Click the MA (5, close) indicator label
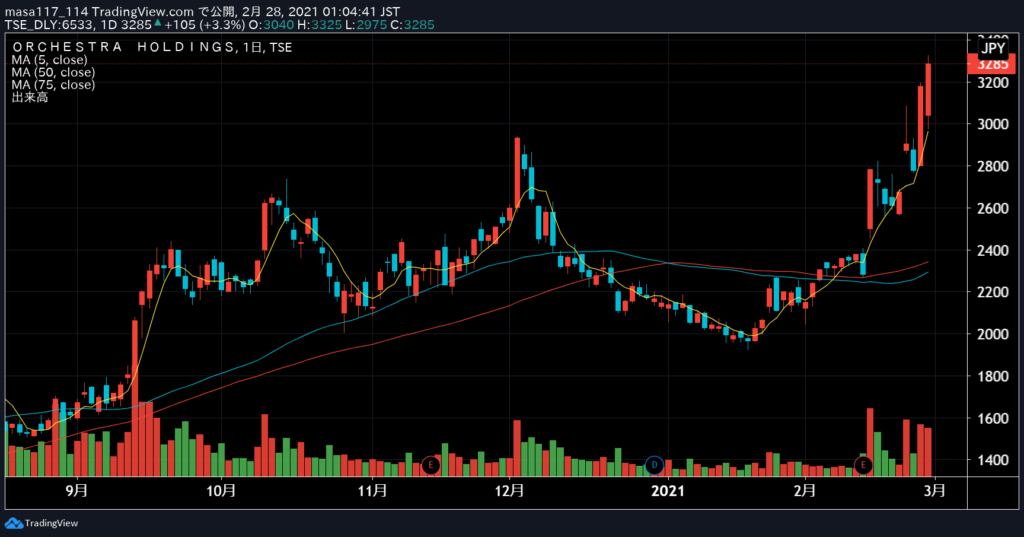 pos(49,59)
